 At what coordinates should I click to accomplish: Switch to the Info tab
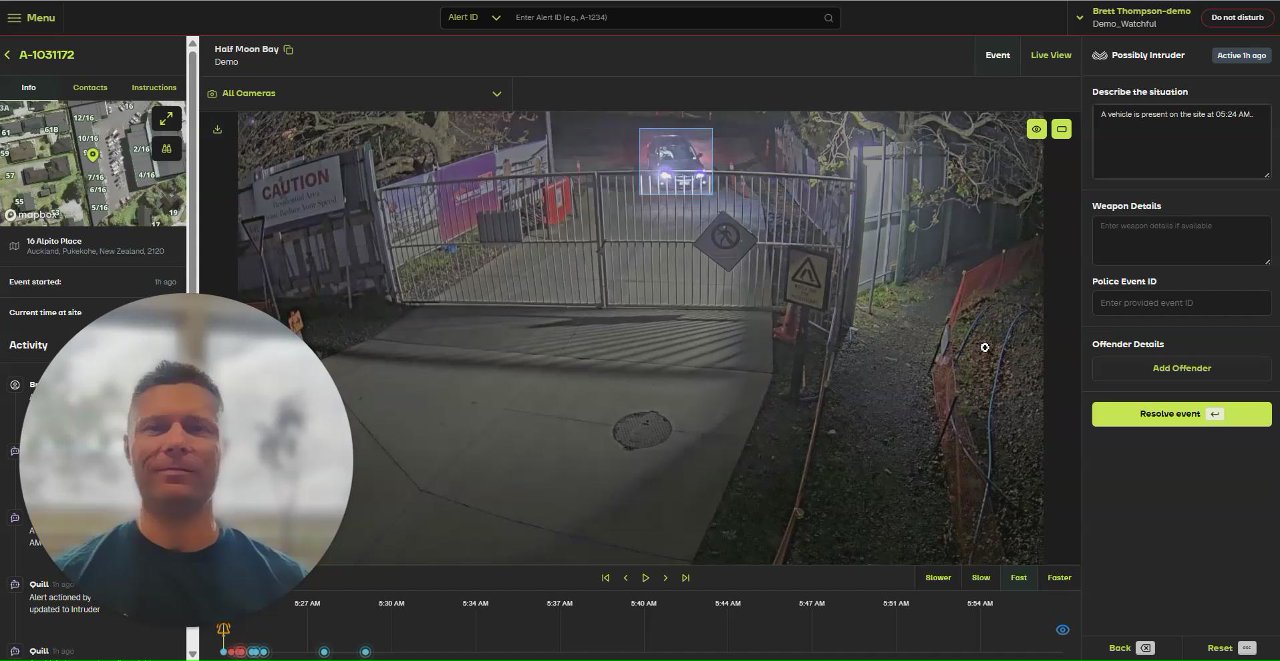pos(29,88)
